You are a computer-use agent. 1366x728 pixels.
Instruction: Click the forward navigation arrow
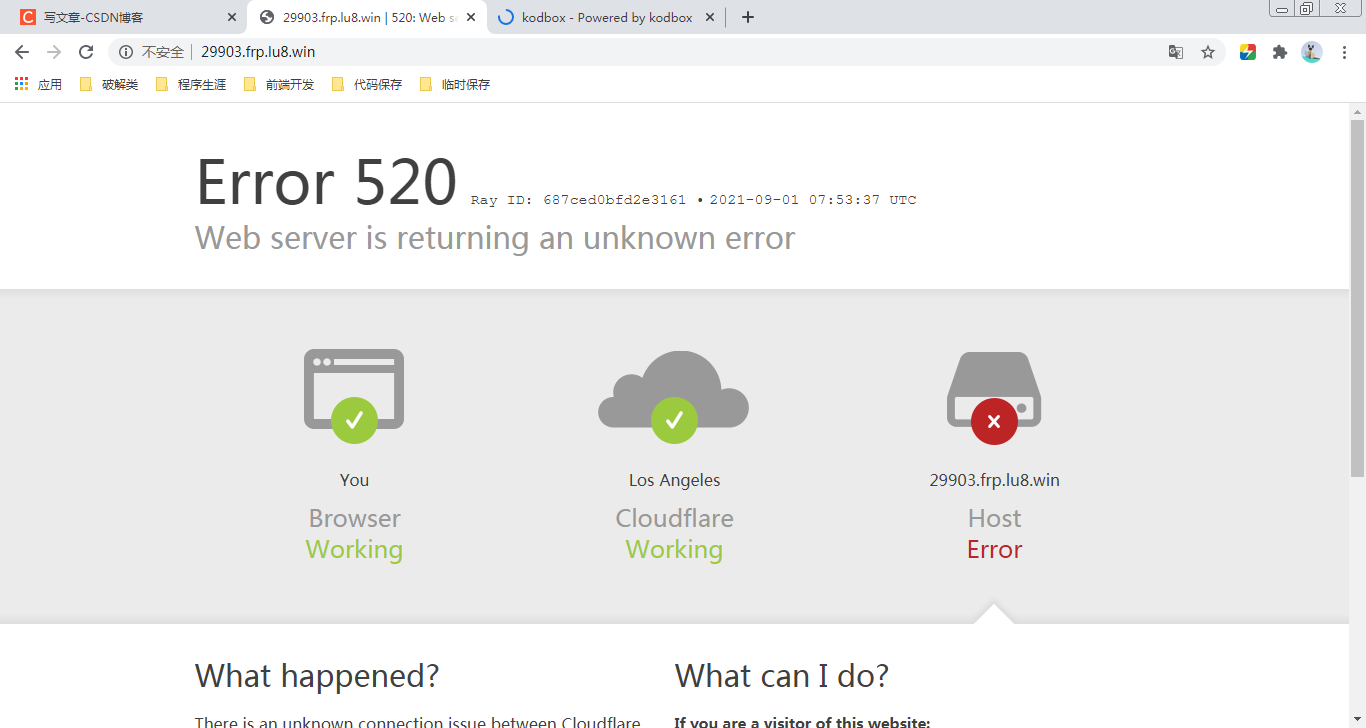54,52
